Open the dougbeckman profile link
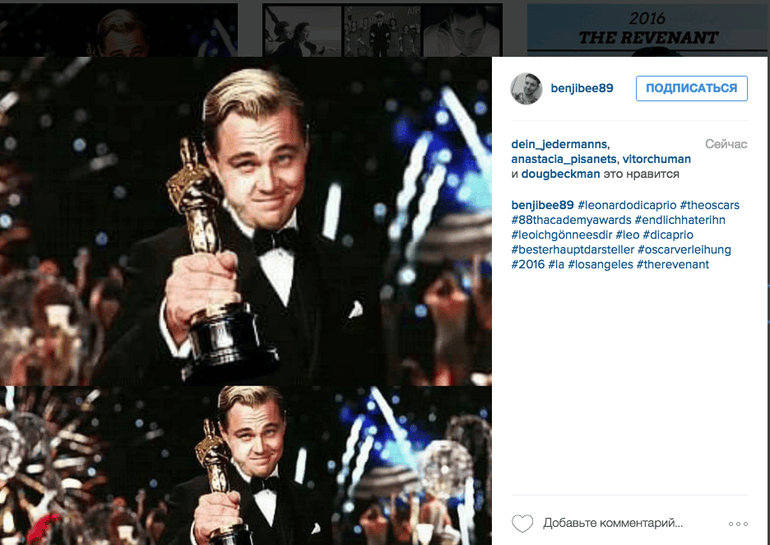Viewport: 770px width, 545px height. [x=560, y=174]
